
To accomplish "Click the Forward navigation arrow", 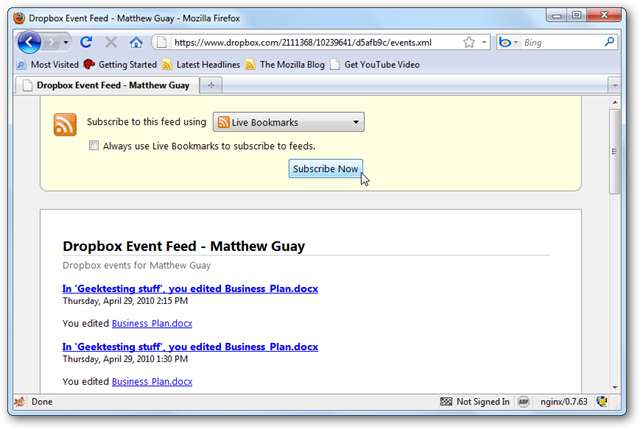I will (52, 42).
